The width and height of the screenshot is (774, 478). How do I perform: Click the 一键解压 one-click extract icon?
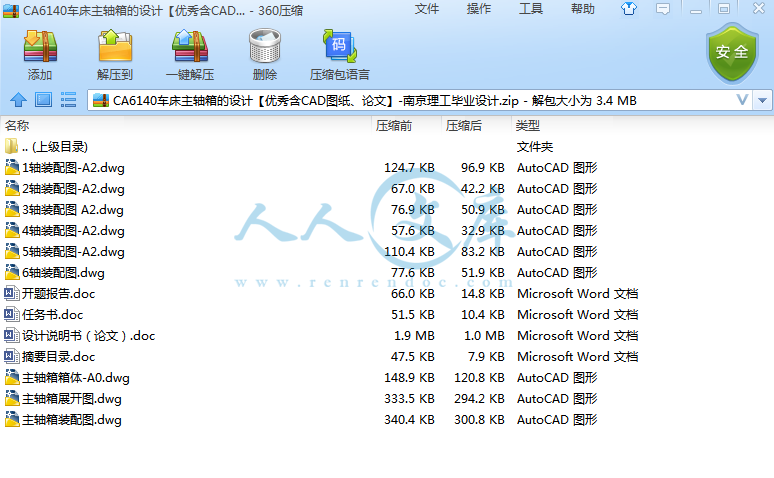click(x=190, y=46)
